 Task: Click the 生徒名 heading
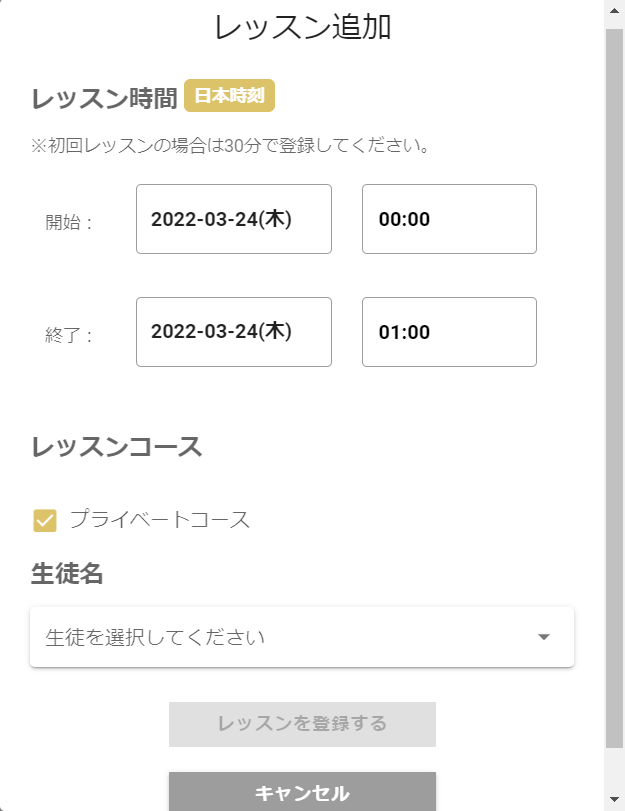tap(67, 574)
